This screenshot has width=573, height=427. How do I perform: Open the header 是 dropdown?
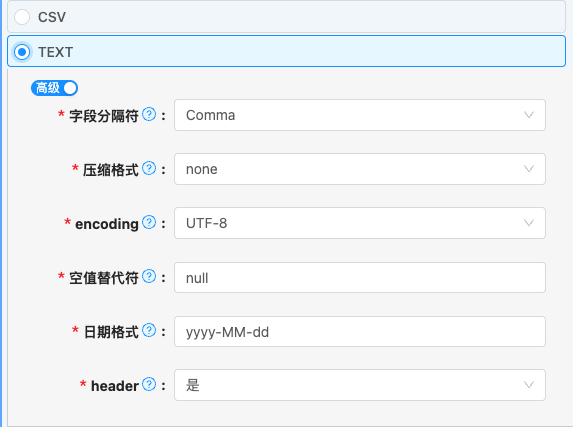tap(360, 385)
